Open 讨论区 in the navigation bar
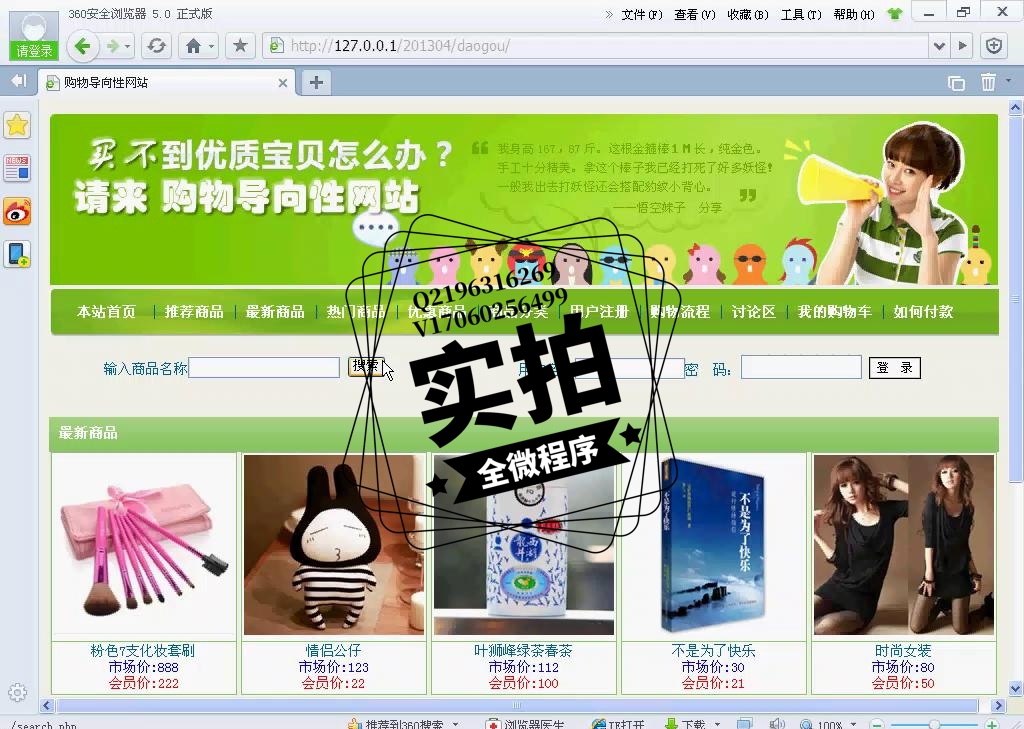This screenshot has height=729, width=1024. point(754,312)
